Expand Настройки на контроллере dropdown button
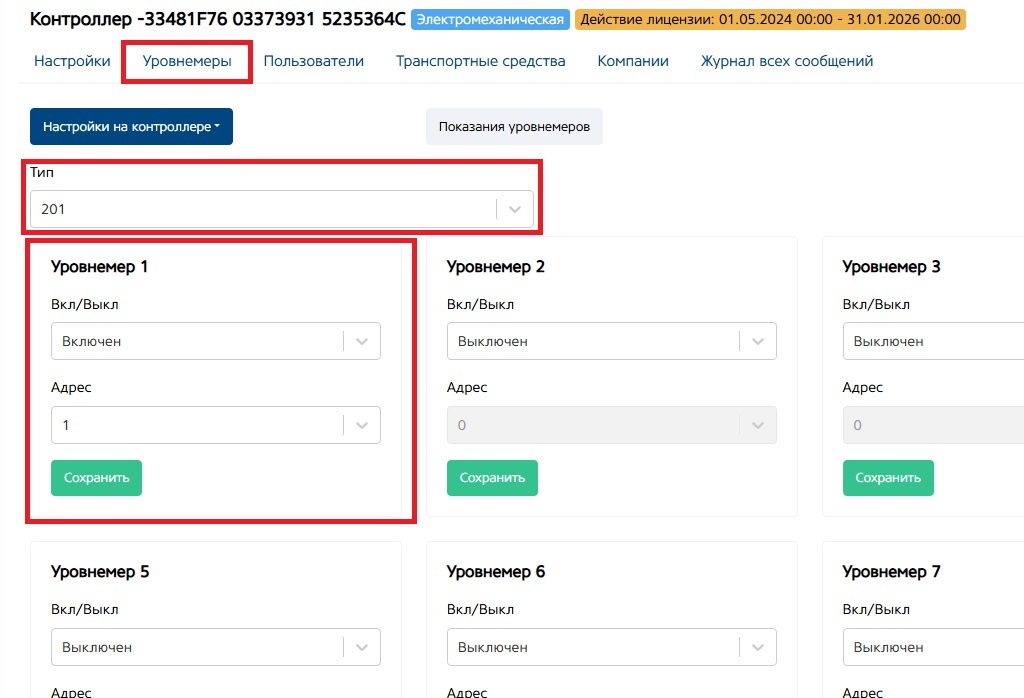 (131, 127)
